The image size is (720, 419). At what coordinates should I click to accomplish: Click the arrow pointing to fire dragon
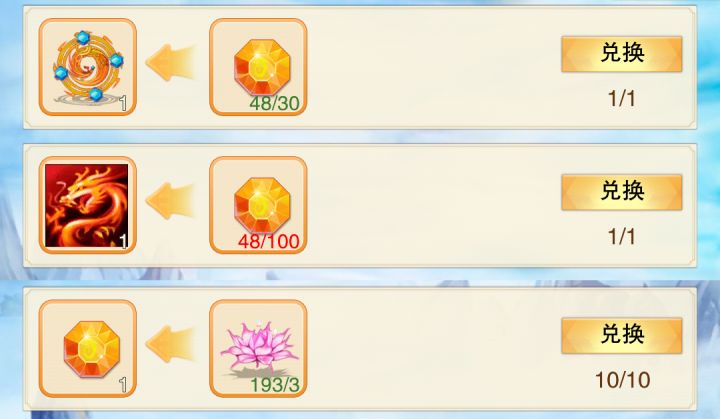[x=171, y=200]
